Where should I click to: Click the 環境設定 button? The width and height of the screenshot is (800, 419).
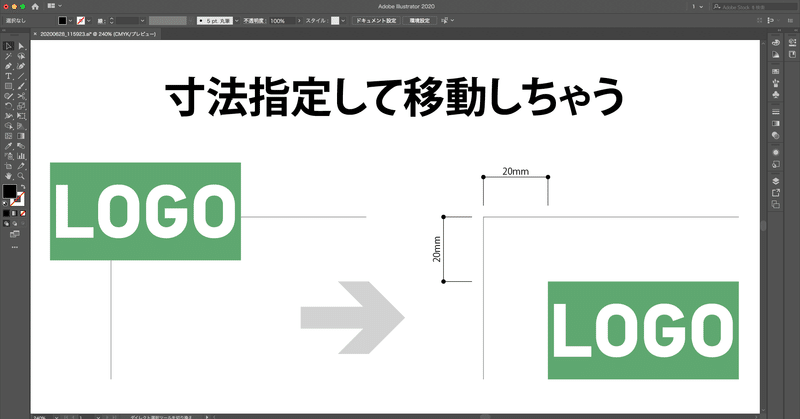[x=419, y=21]
